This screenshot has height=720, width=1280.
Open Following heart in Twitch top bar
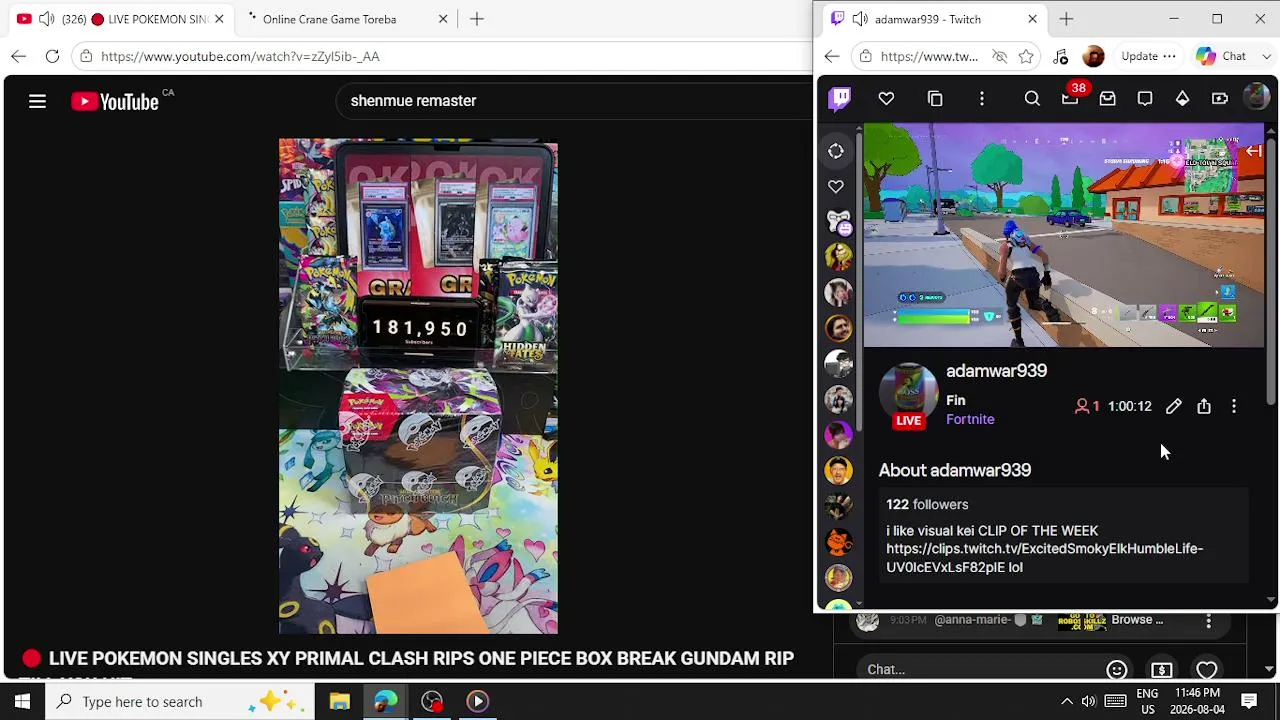click(x=886, y=99)
